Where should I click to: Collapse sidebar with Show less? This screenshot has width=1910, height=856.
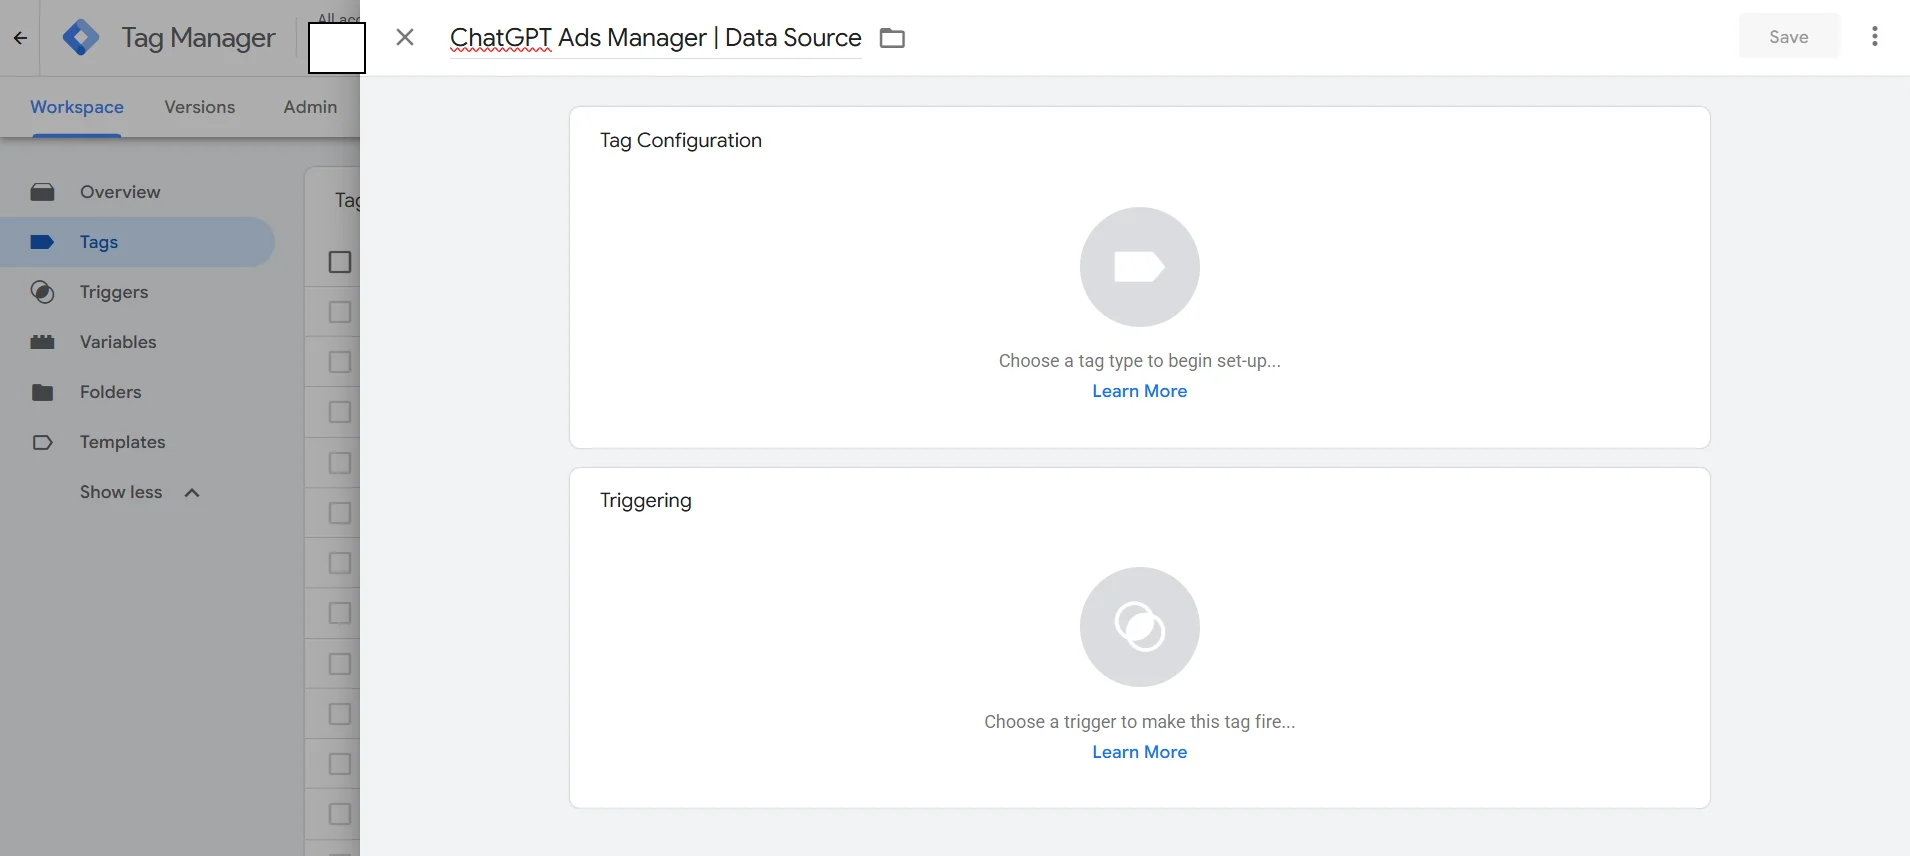tap(140, 492)
